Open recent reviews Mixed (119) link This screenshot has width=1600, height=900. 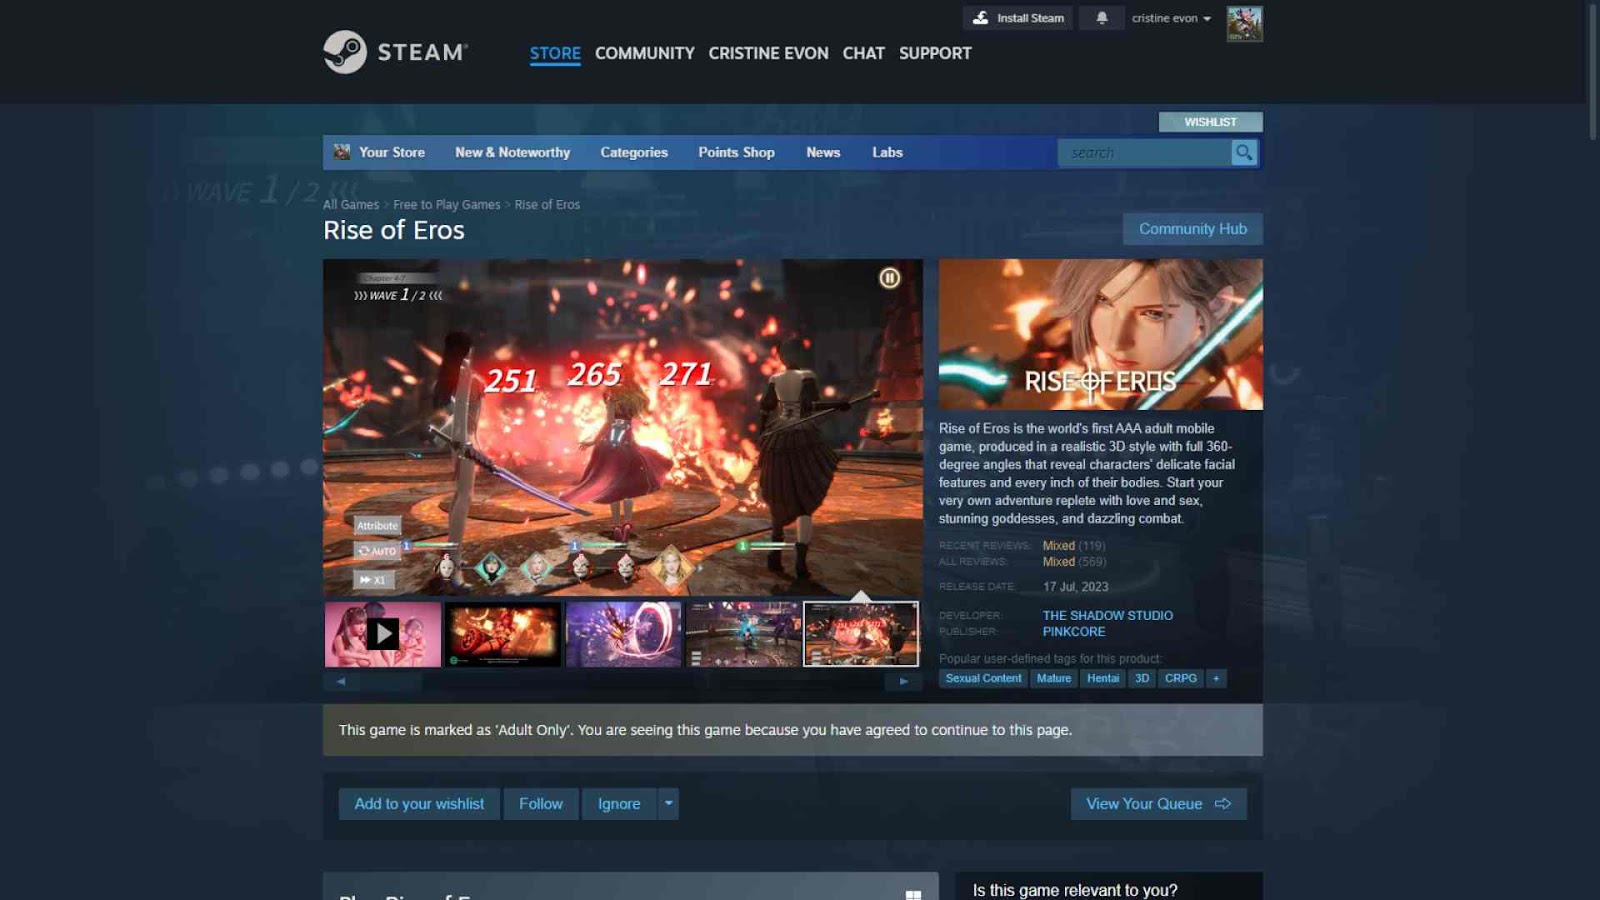(x=1074, y=546)
